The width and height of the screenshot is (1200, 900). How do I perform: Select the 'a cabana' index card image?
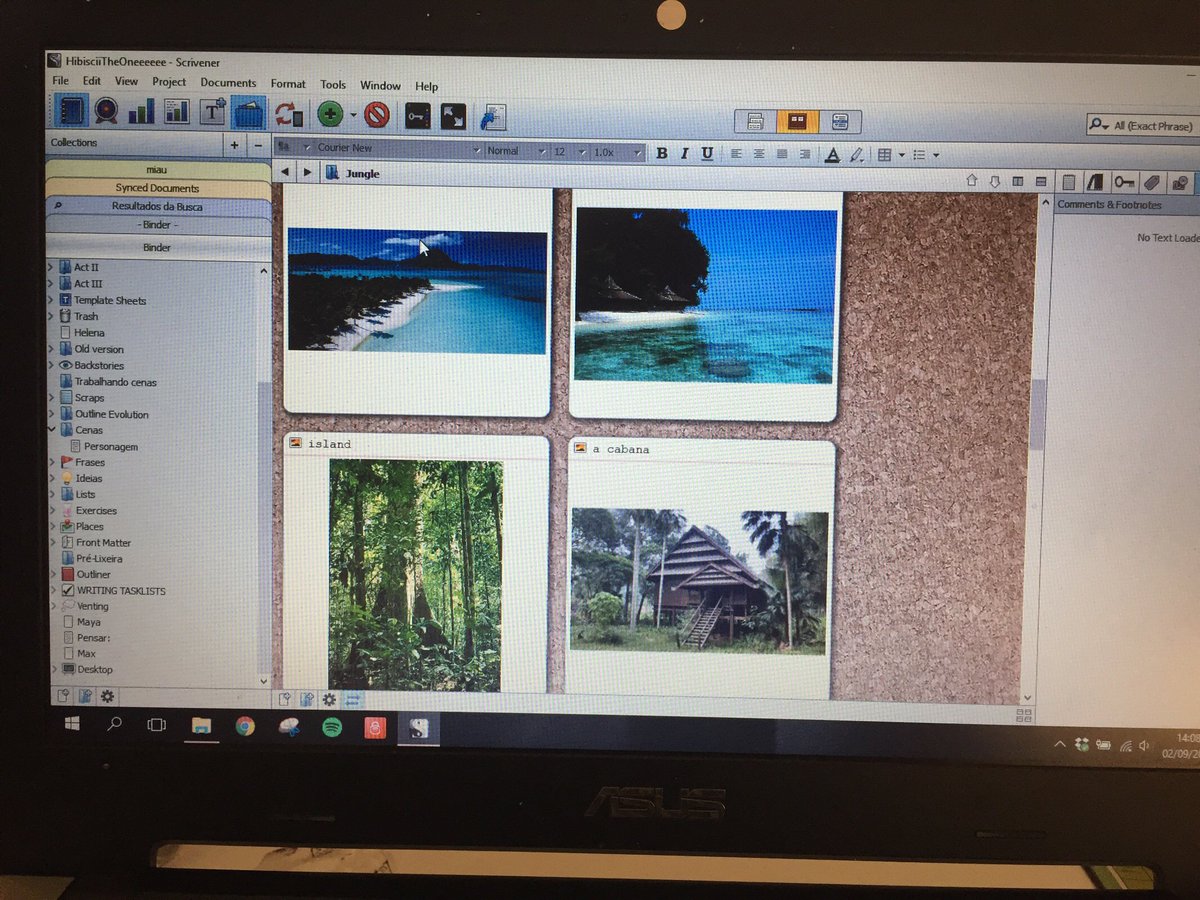pyautogui.click(x=699, y=582)
